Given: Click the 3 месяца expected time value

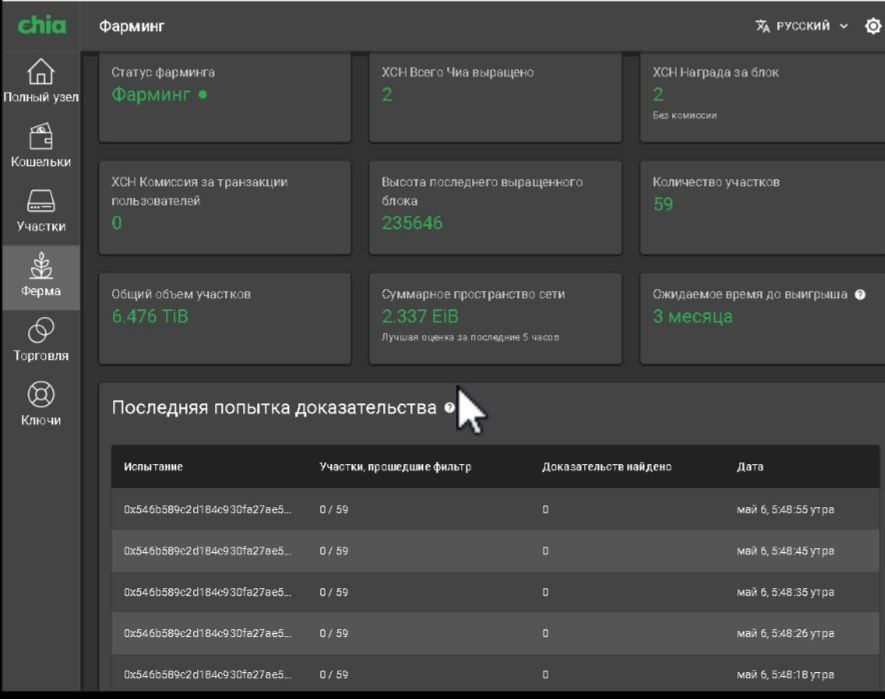Looking at the screenshot, I should (693, 316).
